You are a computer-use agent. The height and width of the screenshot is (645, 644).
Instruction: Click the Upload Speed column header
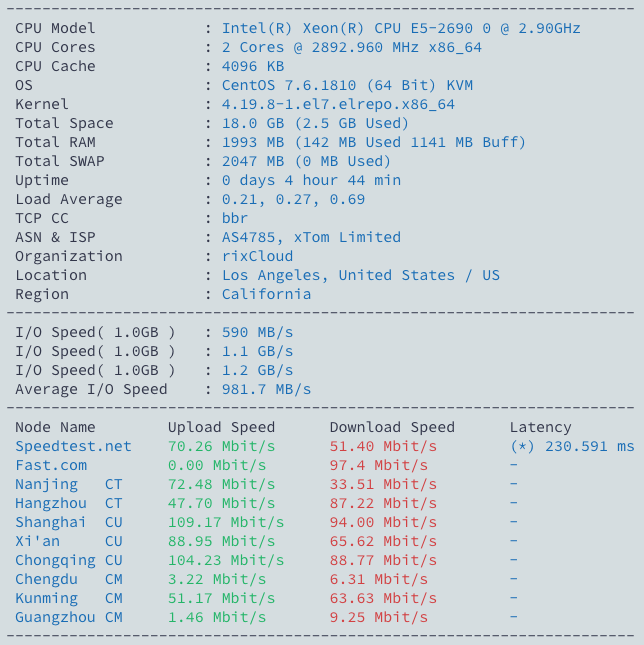(x=221, y=427)
